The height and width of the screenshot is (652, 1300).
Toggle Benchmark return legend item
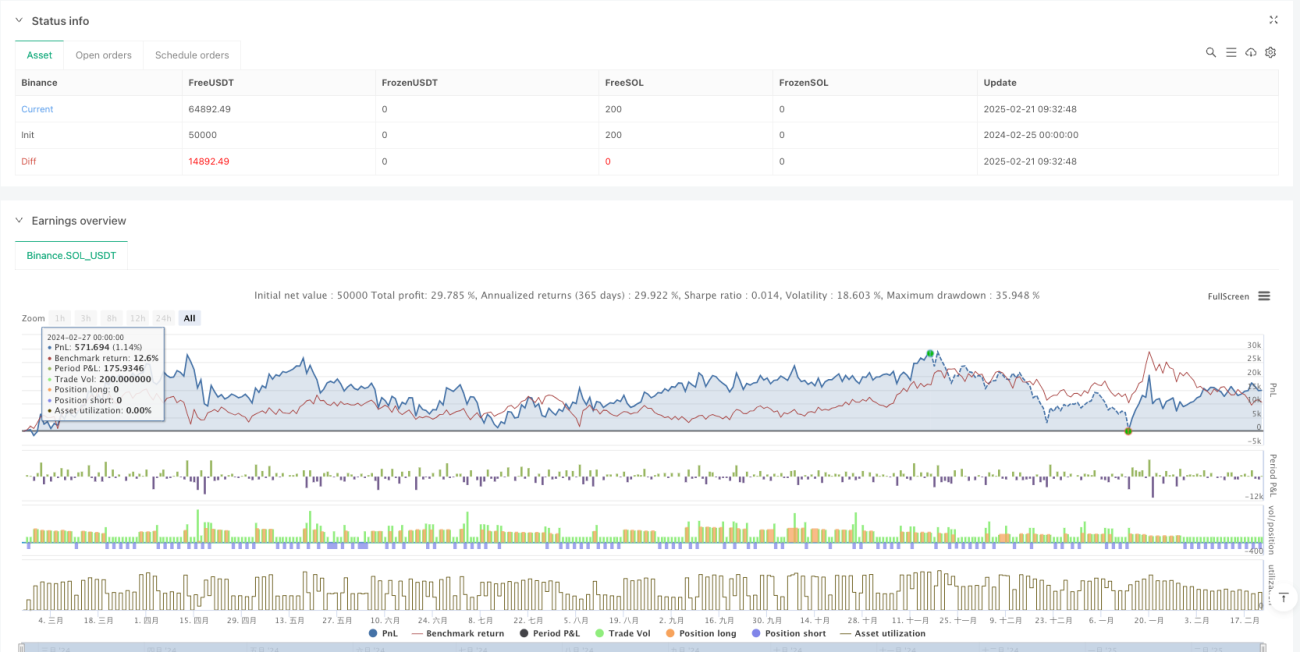click(457, 633)
